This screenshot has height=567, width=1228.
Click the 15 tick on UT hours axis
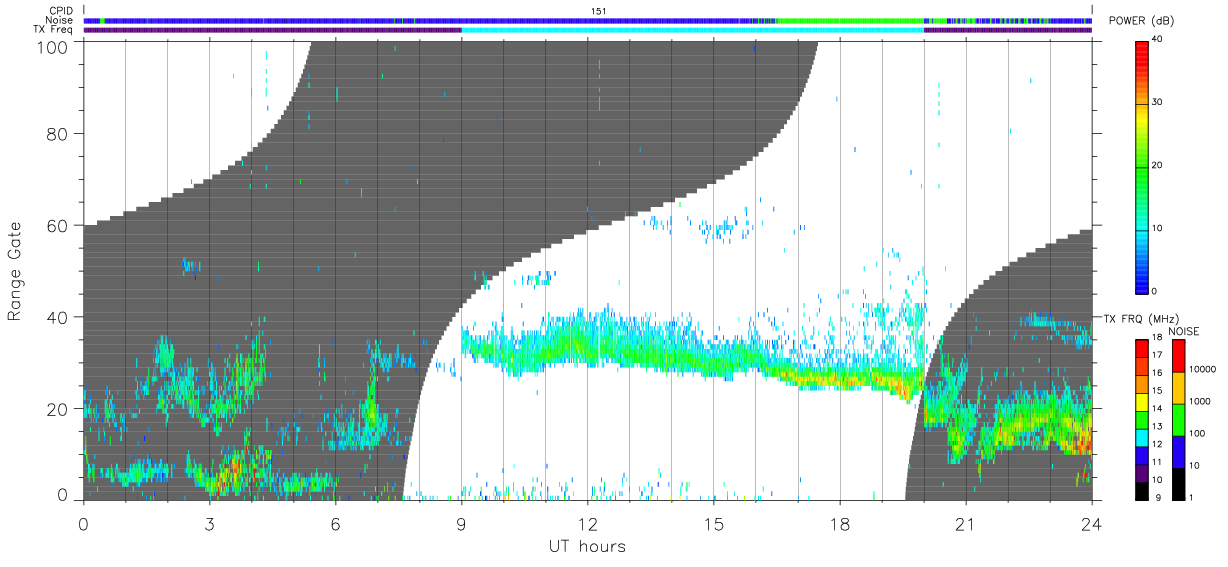(713, 524)
